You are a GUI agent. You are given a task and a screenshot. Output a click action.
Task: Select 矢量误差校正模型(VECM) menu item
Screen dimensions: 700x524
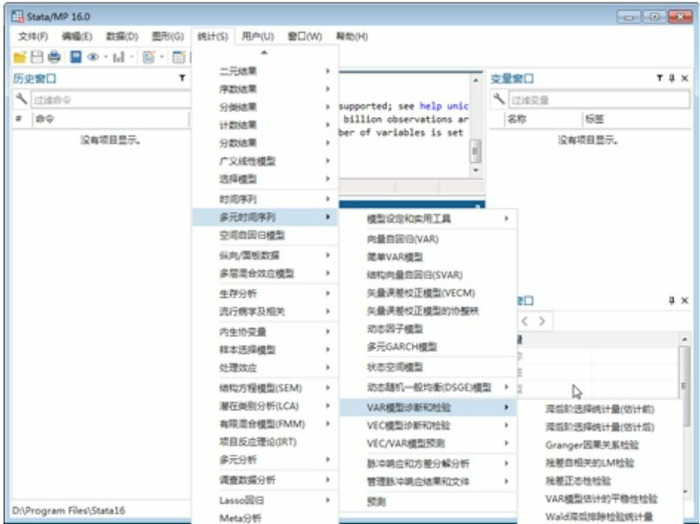[428, 293]
